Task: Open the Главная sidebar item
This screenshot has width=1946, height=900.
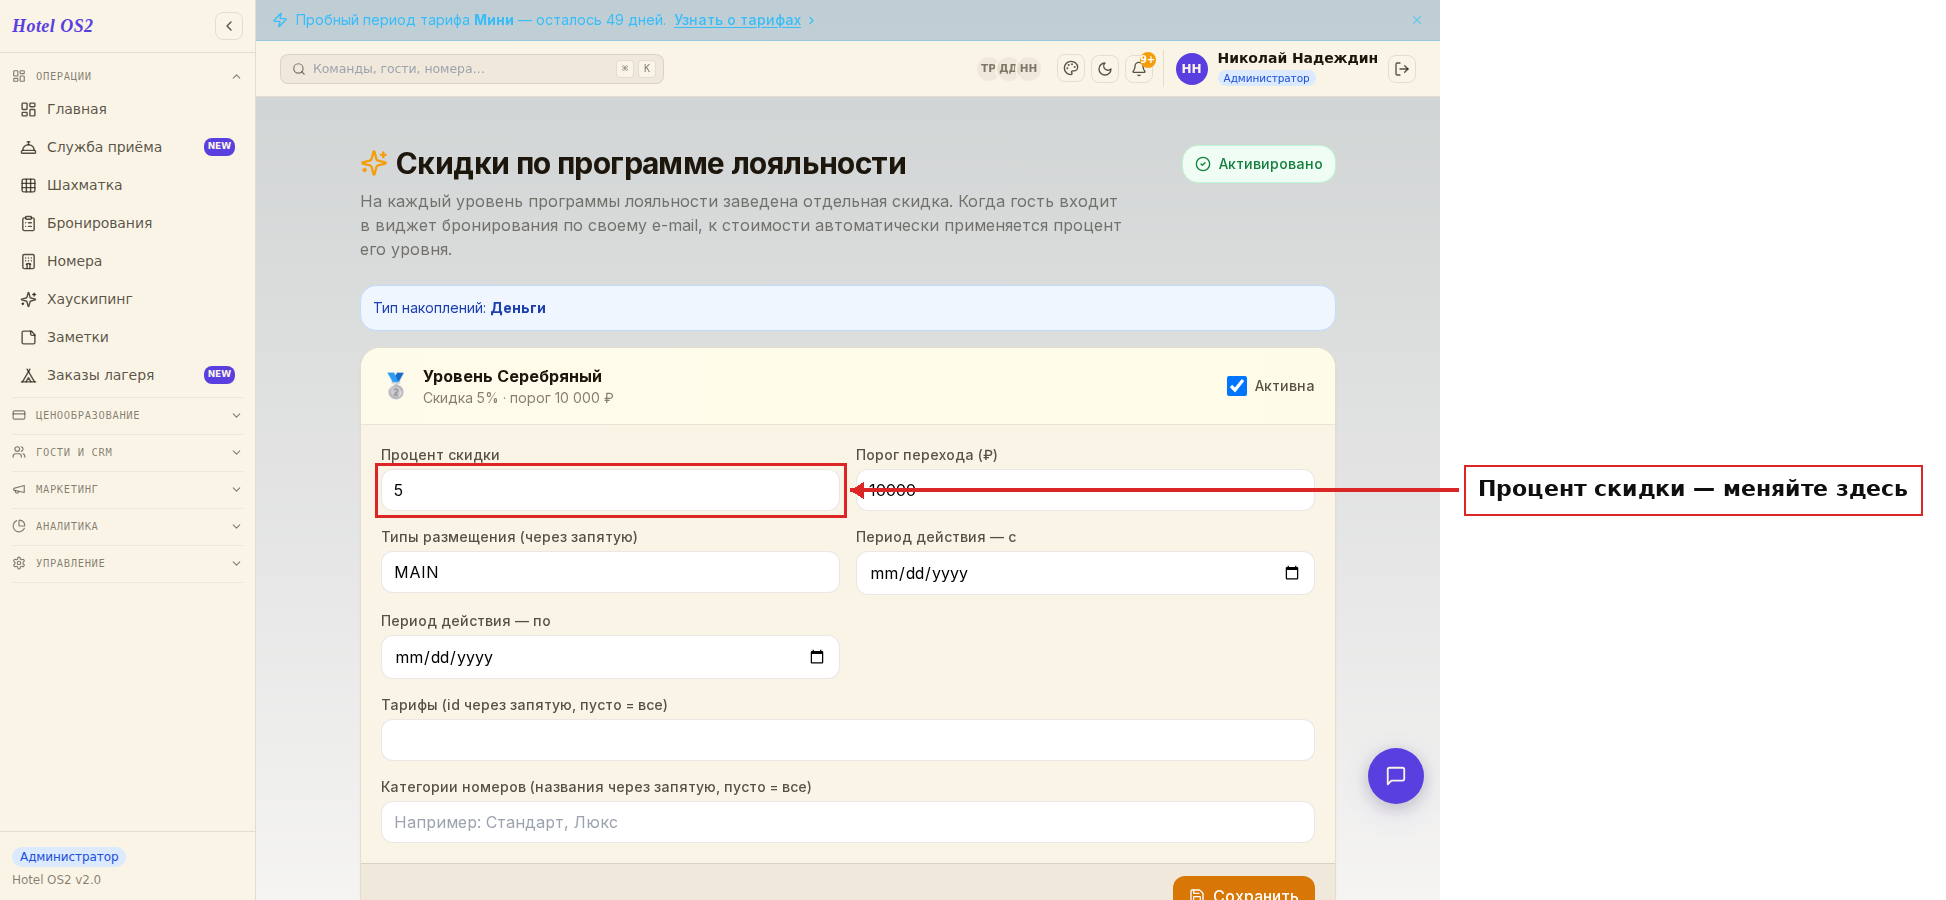Action: [127, 109]
